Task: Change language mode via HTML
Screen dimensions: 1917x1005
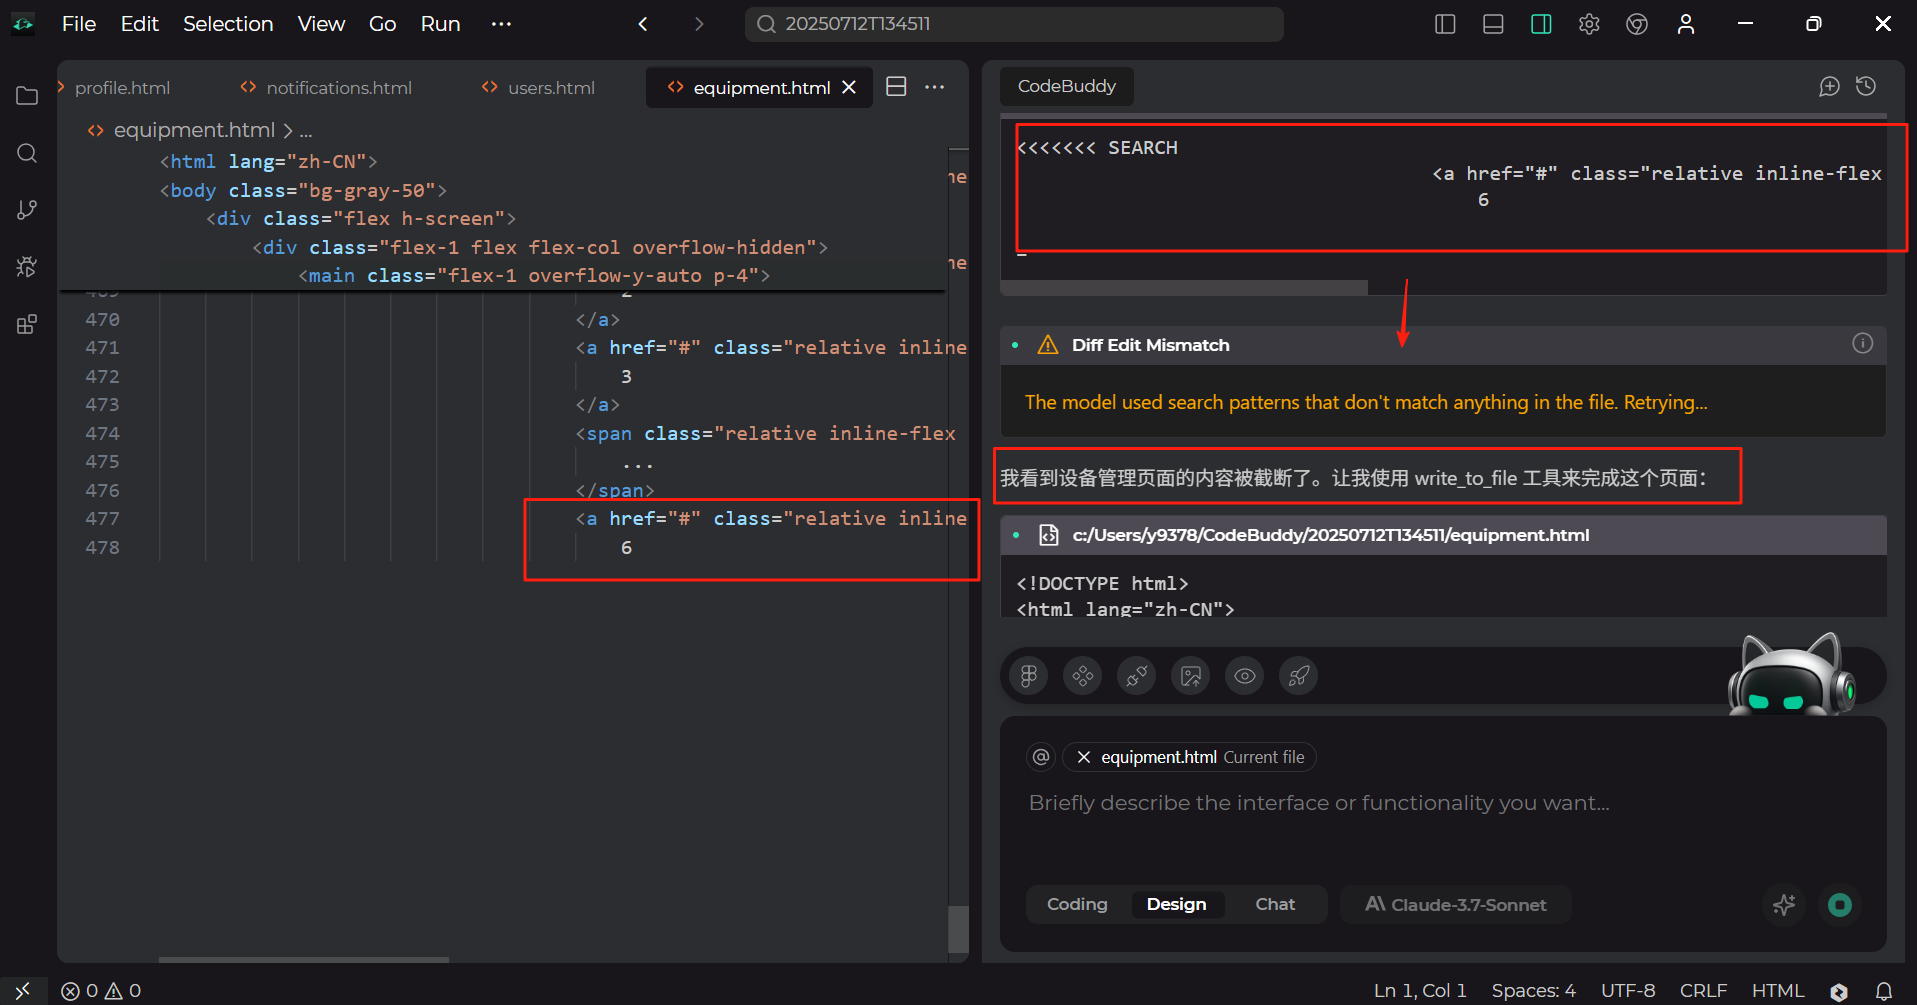Action: [1777, 990]
